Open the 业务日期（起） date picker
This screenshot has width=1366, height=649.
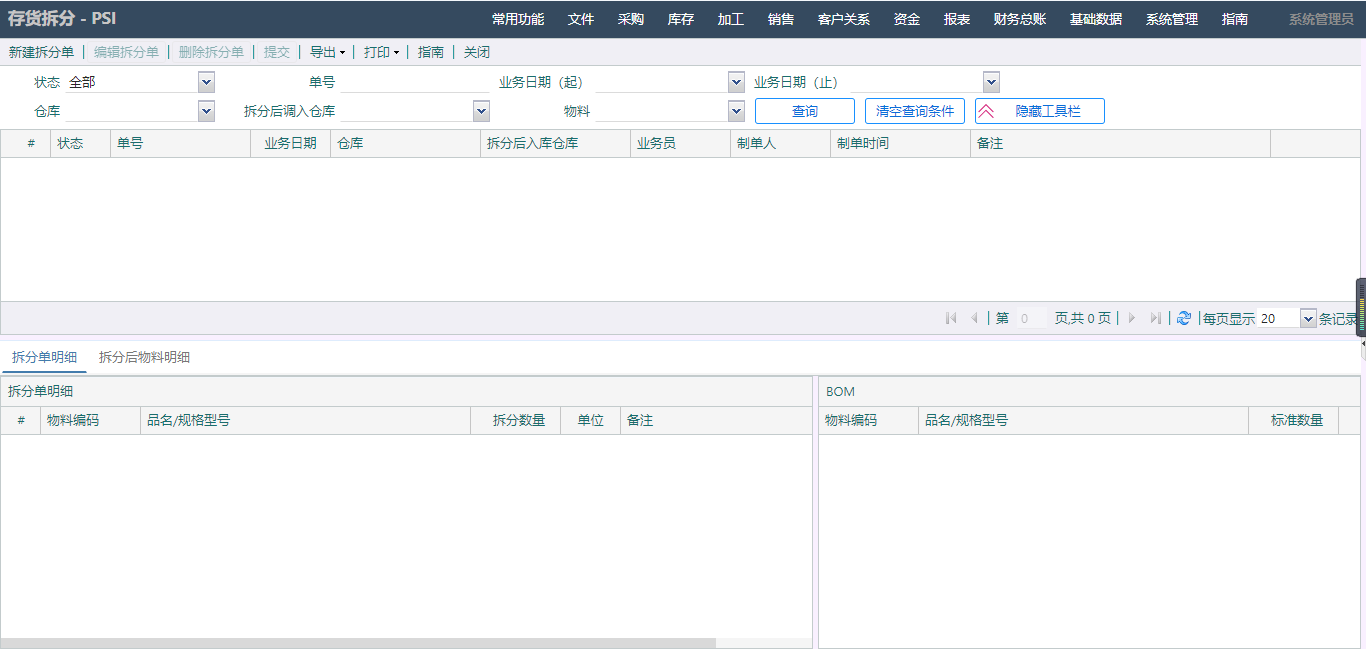click(736, 82)
